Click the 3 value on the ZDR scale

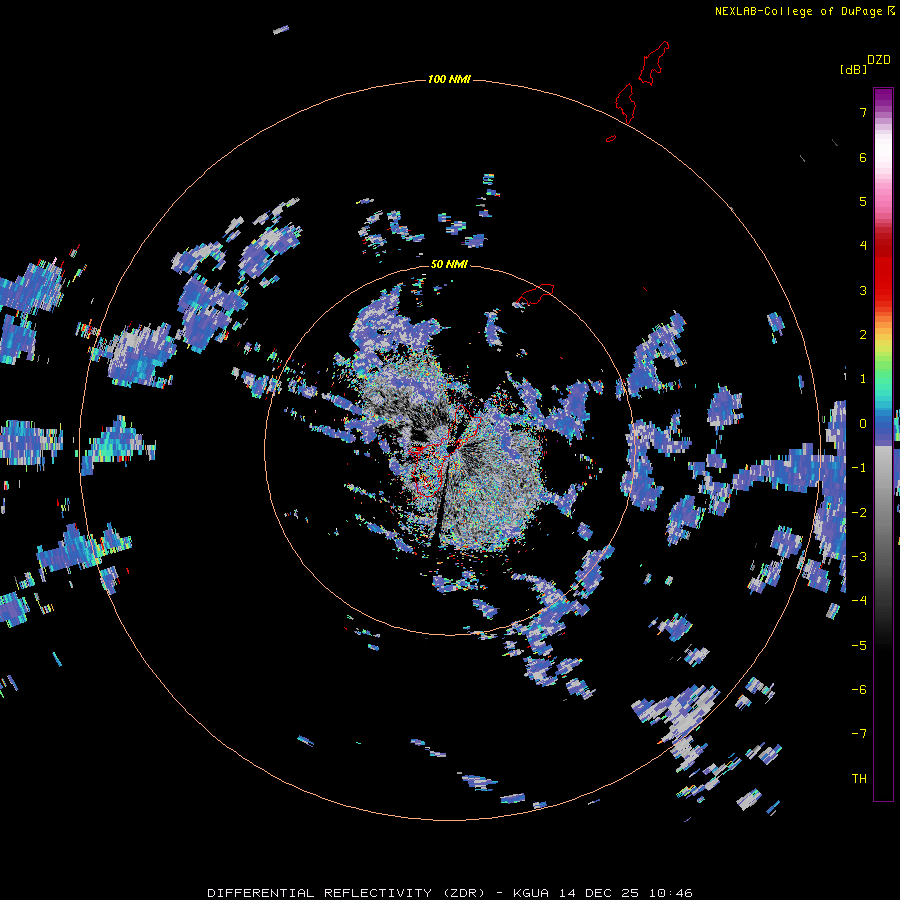pyautogui.click(x=863, y=290)
